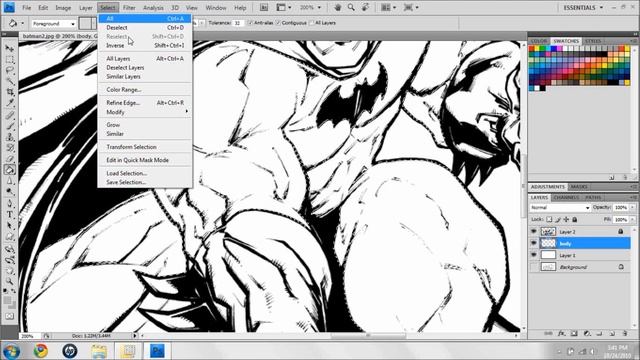Choose Inverse from the Select menu

coord(145,45)
